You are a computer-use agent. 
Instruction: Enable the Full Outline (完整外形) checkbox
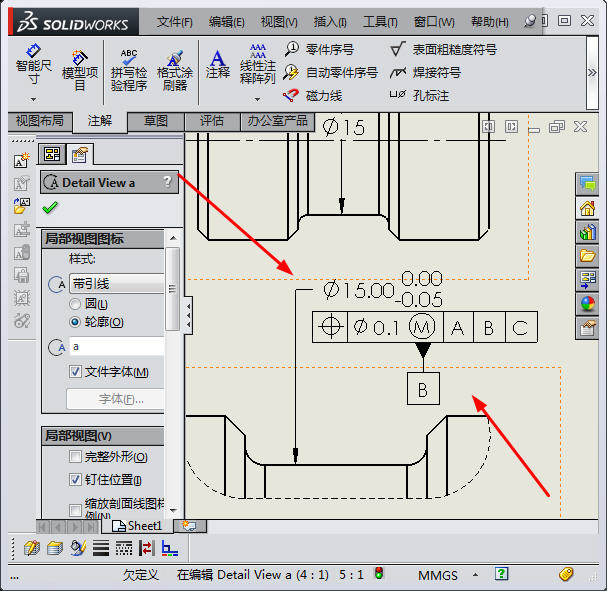(75, 457)
